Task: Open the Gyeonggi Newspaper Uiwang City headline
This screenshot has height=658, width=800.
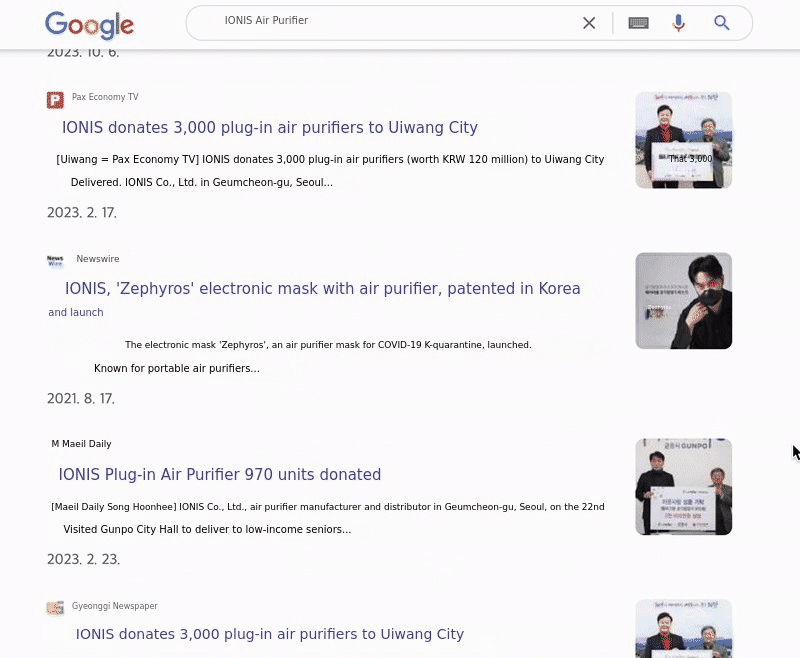Action: coord(270,634)
